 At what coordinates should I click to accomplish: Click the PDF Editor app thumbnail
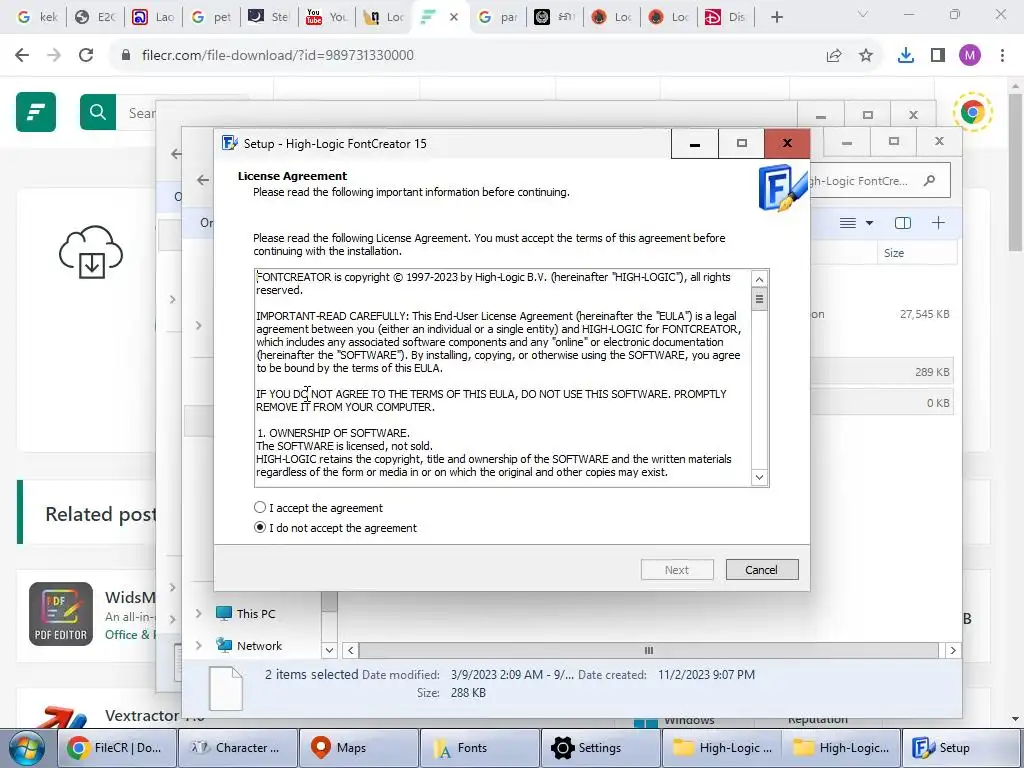(x=61, y=614)
